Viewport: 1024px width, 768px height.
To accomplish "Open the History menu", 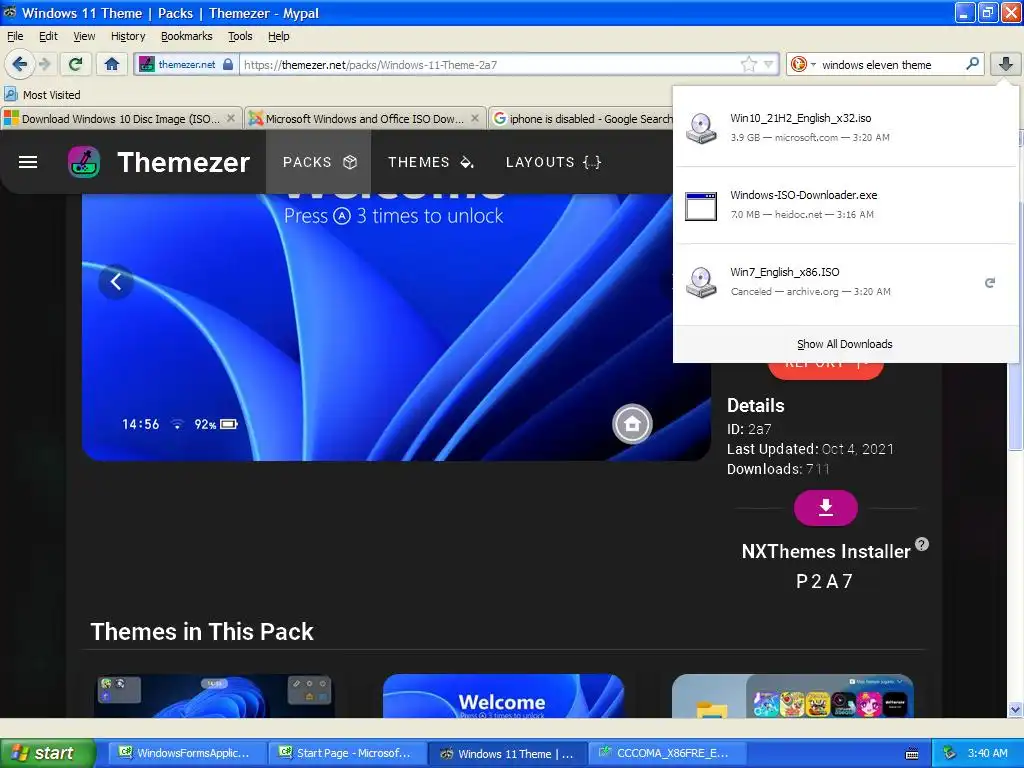I will click(127, 36).
